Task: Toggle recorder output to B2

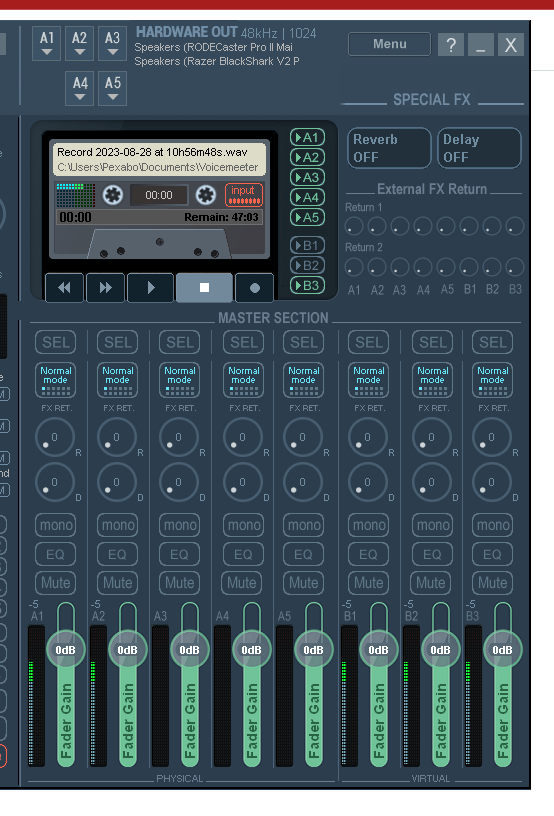Action: click(307, 265)
